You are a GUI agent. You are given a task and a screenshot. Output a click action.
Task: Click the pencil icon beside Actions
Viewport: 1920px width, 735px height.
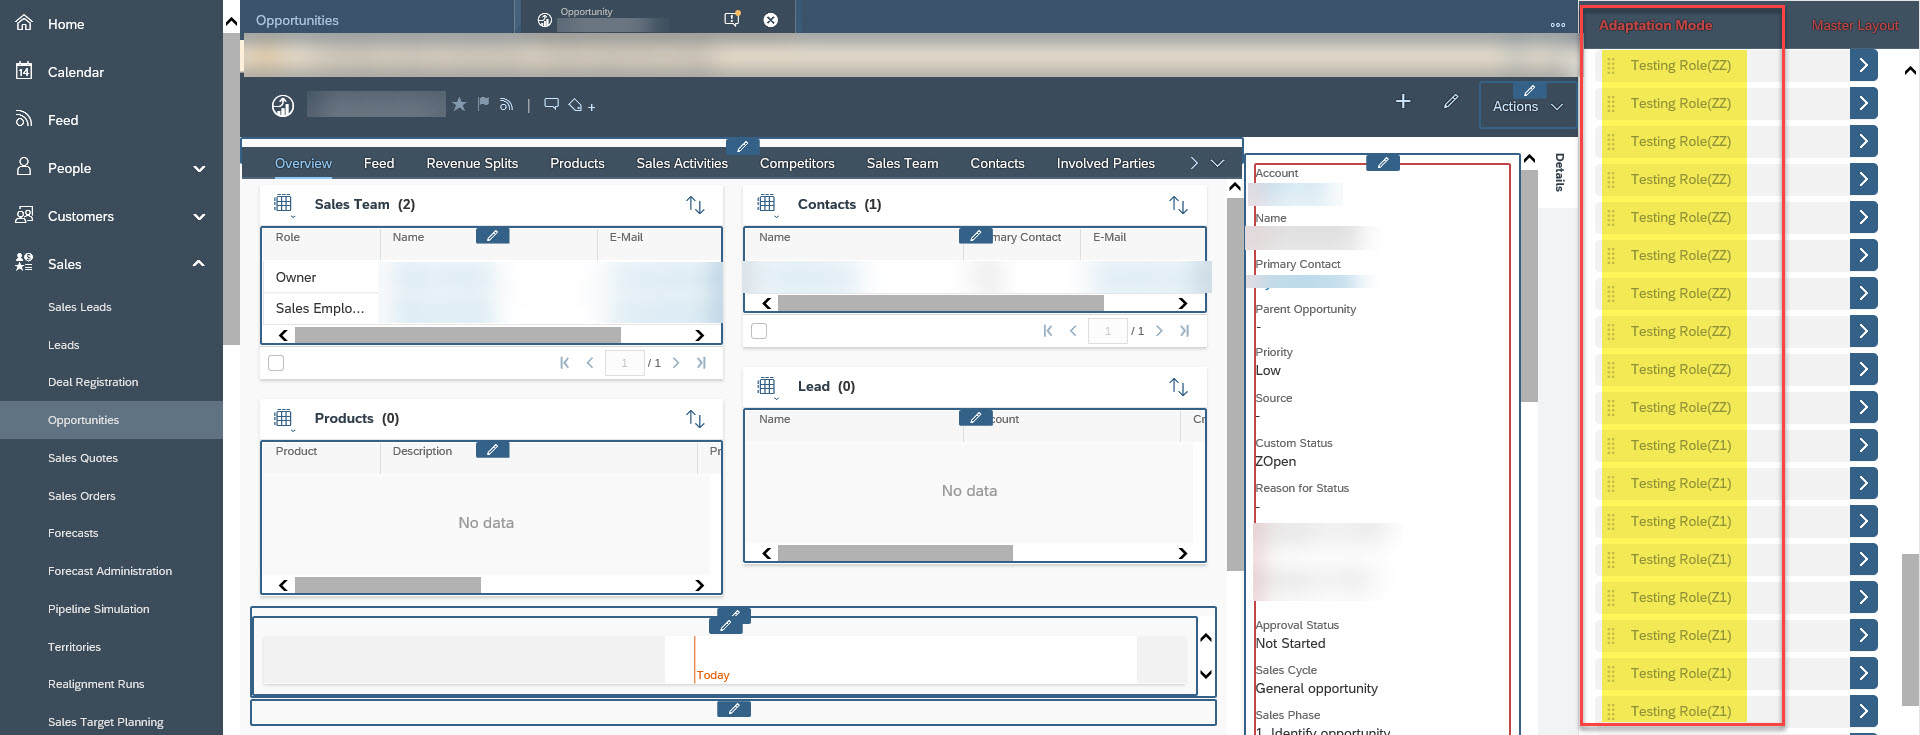click(1451, 101)
